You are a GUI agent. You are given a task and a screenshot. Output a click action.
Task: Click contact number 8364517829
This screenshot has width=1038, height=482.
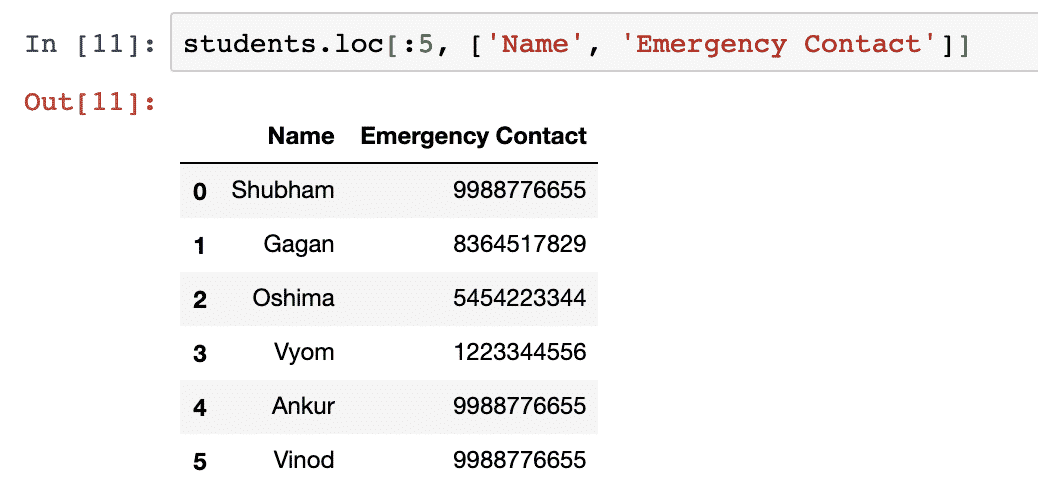click(520, 245)
